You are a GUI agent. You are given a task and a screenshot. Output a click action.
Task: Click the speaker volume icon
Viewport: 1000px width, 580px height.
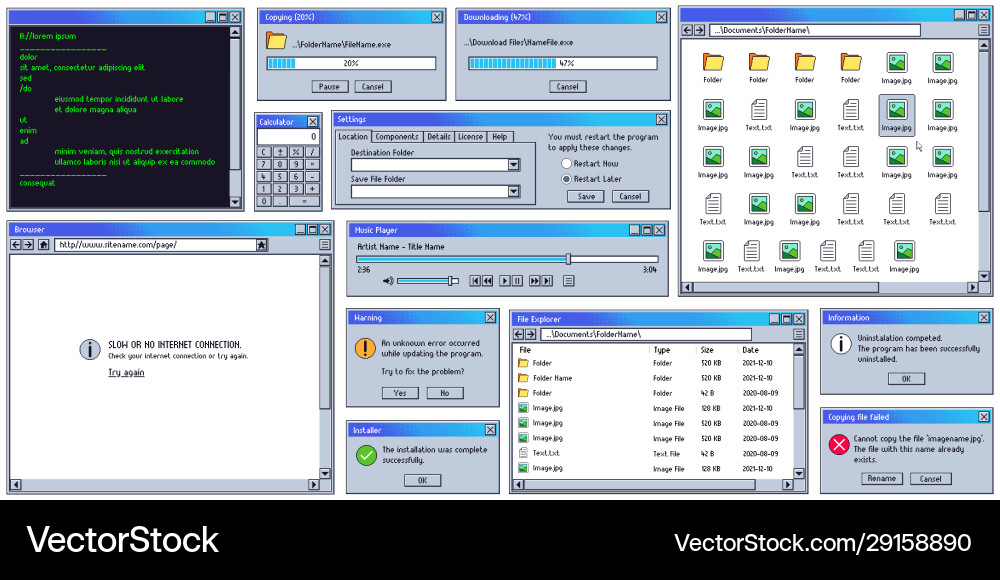point(388,281)
